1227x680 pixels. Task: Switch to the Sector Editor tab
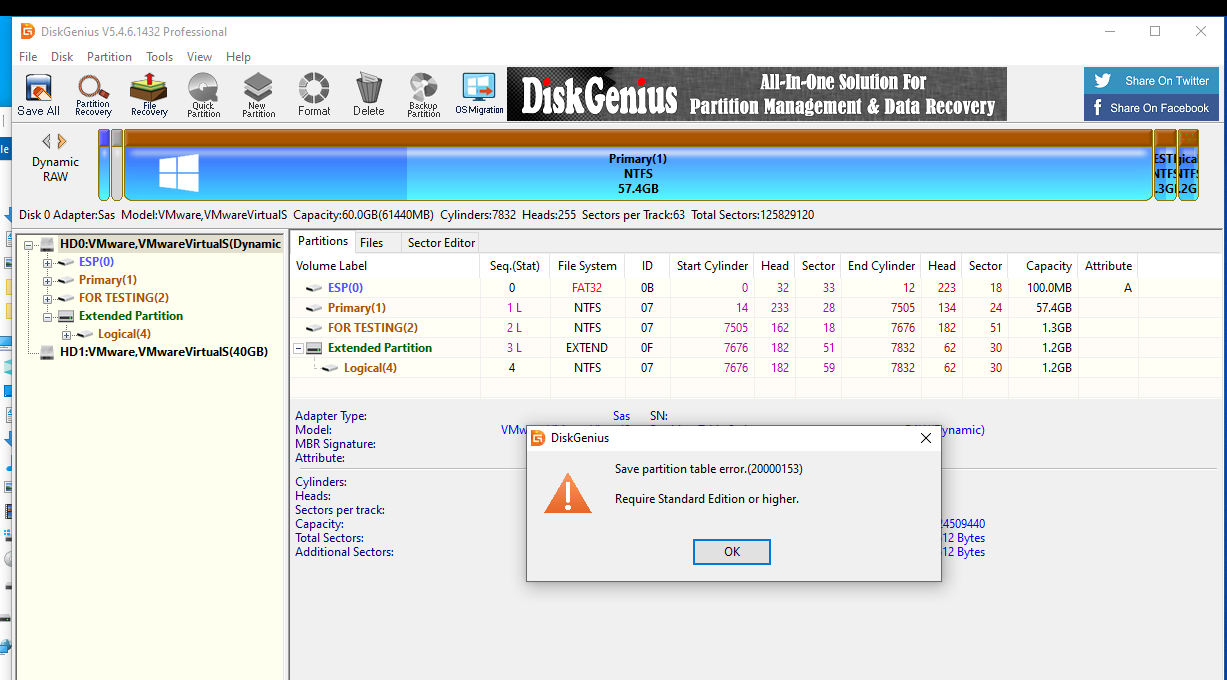point(441,242)
